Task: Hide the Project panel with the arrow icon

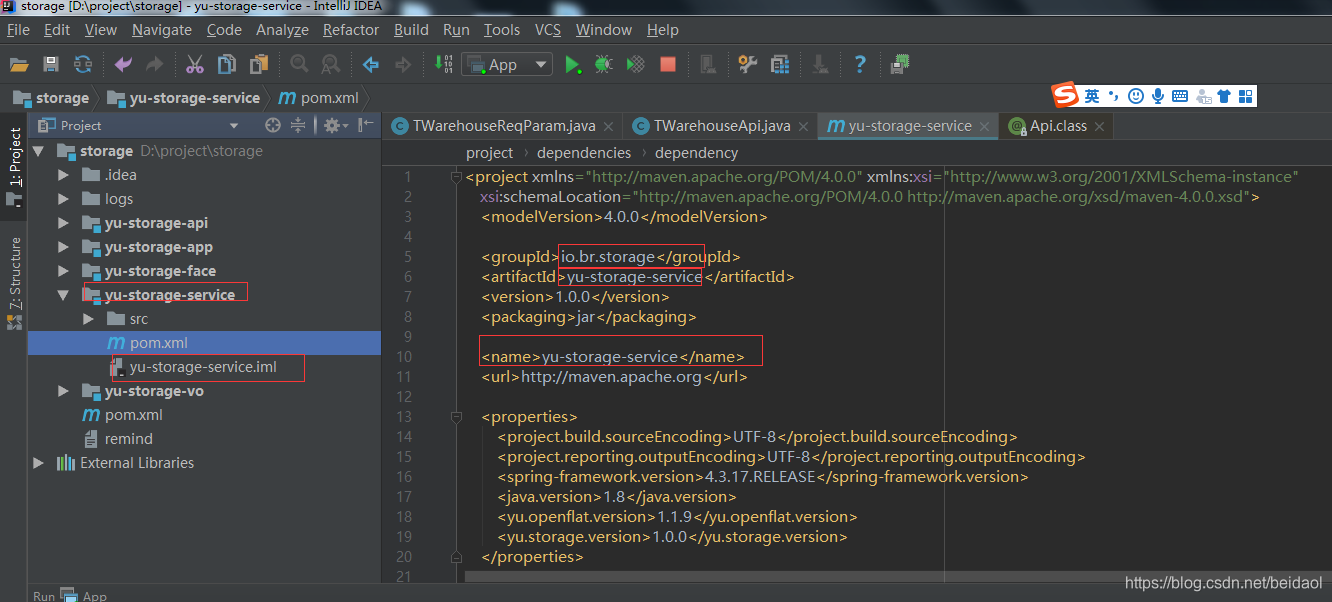Action: [366, 126]
